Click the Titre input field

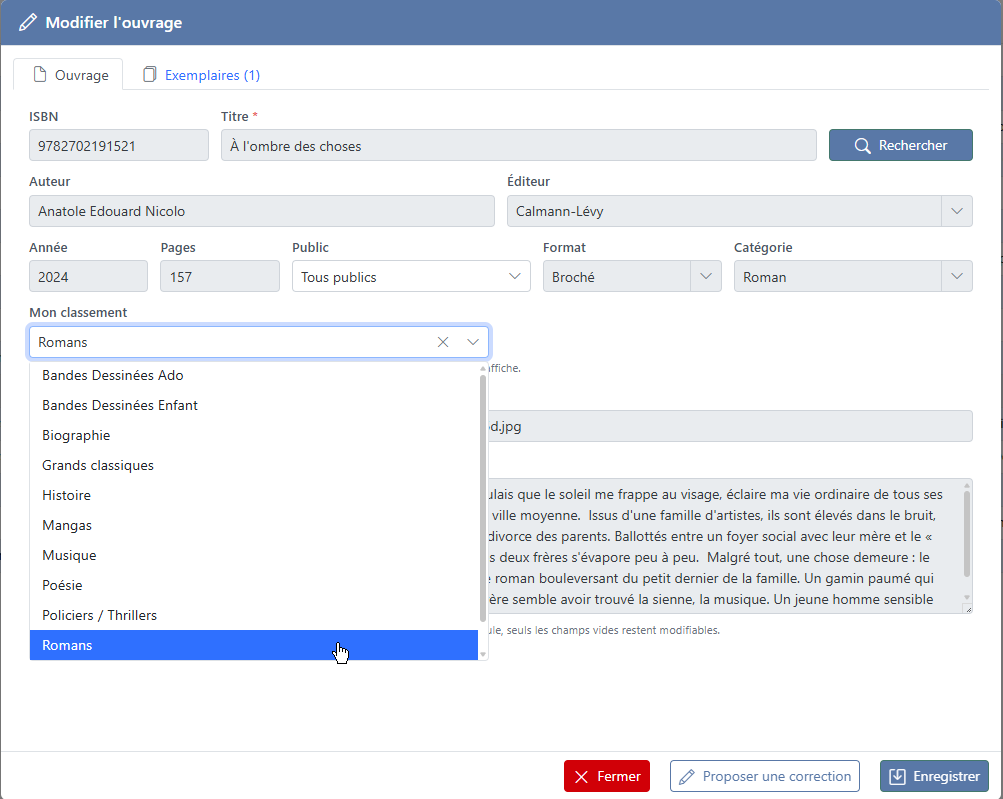pyautogui.click(x=519, y=145)
